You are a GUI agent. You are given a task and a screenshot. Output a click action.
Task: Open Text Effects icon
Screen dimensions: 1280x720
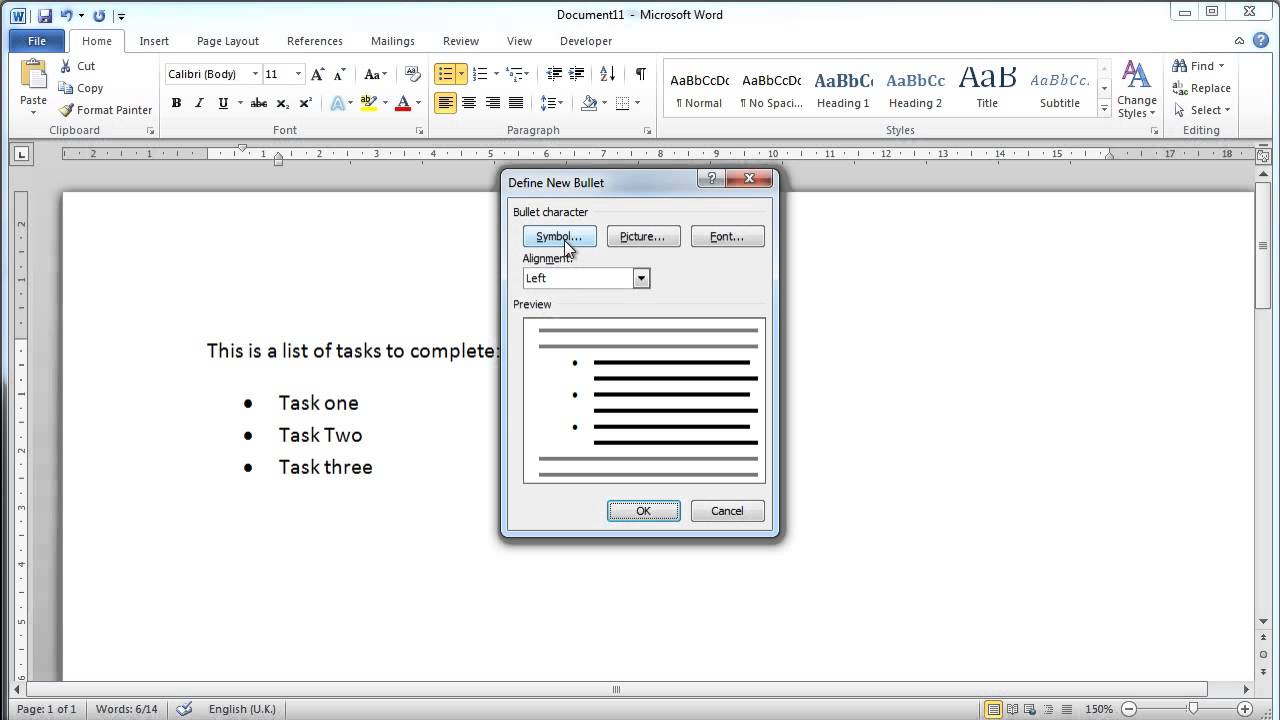[337, 103]
